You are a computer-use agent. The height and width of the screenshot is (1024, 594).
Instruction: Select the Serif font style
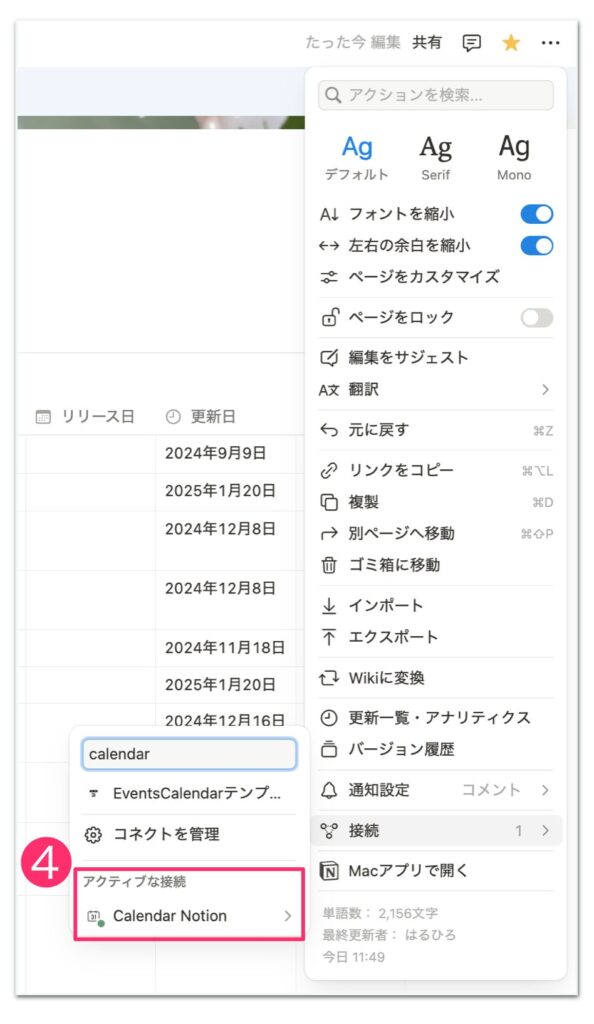tap(435, 157)
